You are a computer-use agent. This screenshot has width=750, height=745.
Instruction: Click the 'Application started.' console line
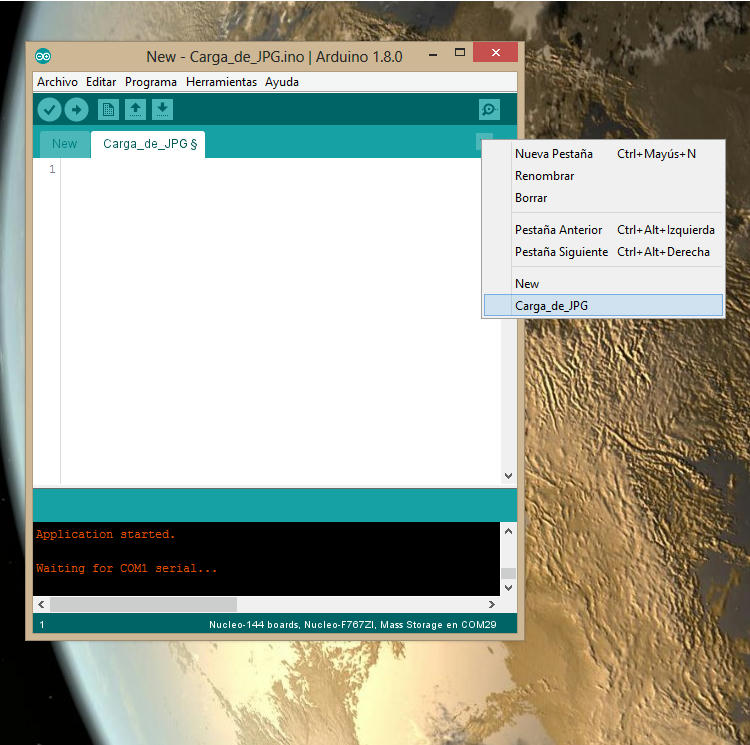click(106, 534)
